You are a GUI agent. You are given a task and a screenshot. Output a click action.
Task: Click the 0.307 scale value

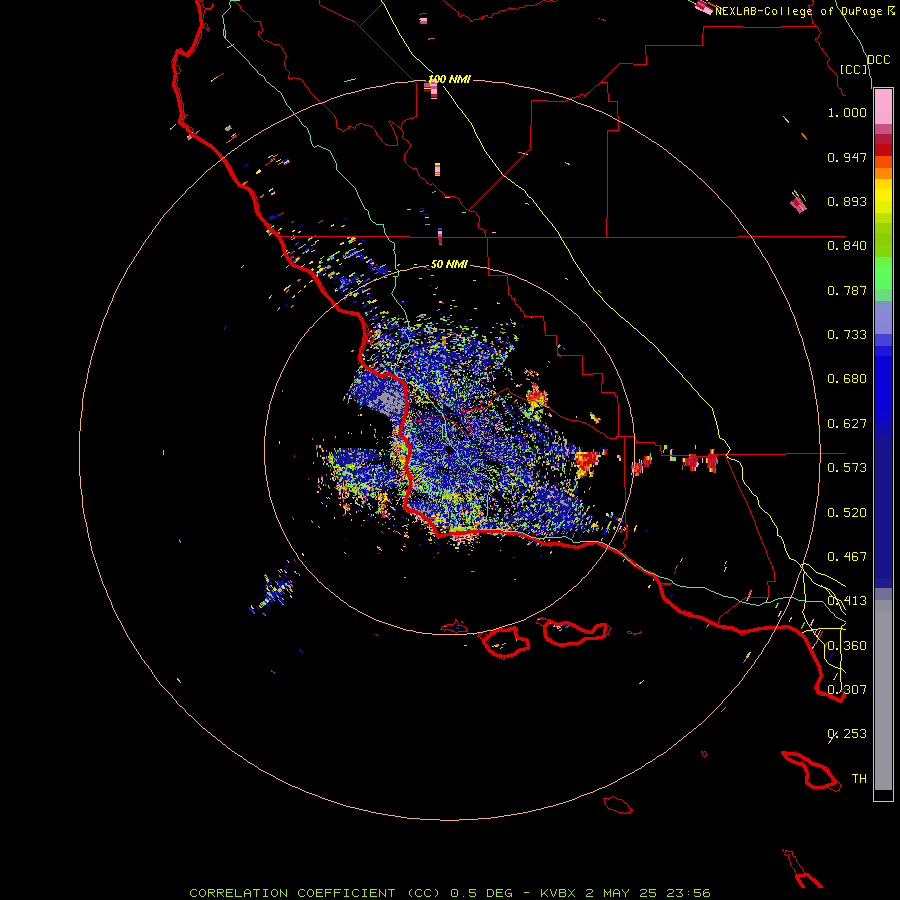pyautogui.click(x=847, y=690)
